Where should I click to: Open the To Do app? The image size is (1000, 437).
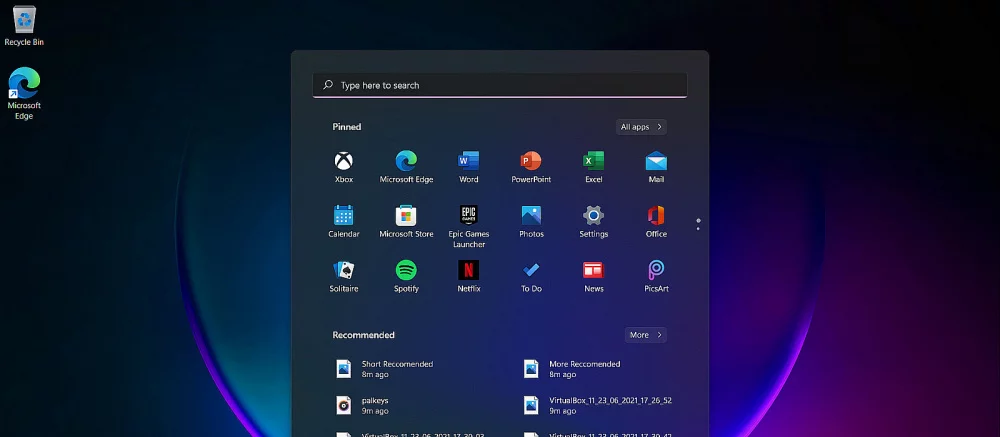(531, 277)
